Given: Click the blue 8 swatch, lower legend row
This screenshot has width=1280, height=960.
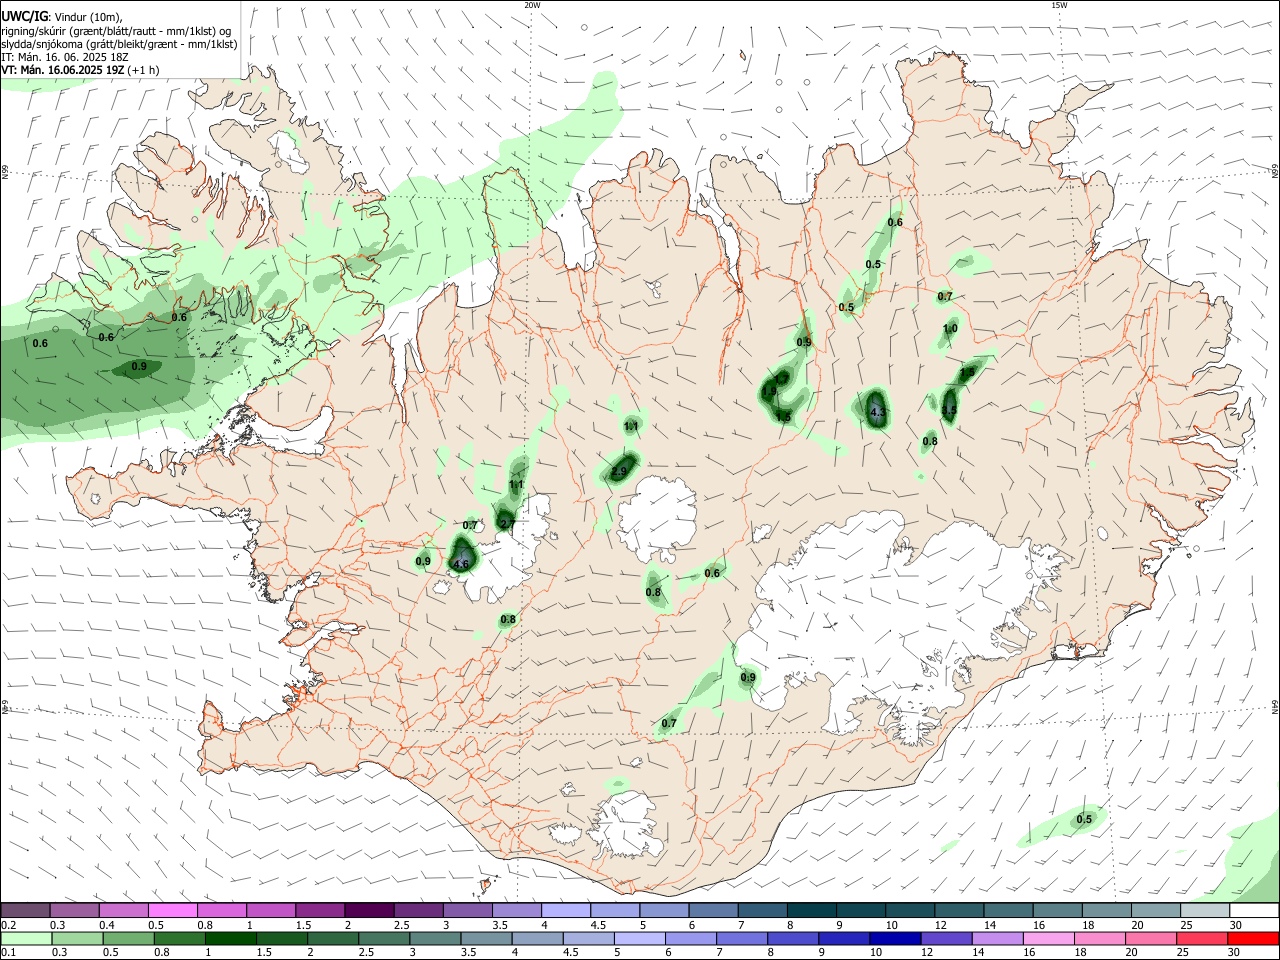Looking at the screenshot, I should click(791, 939).
